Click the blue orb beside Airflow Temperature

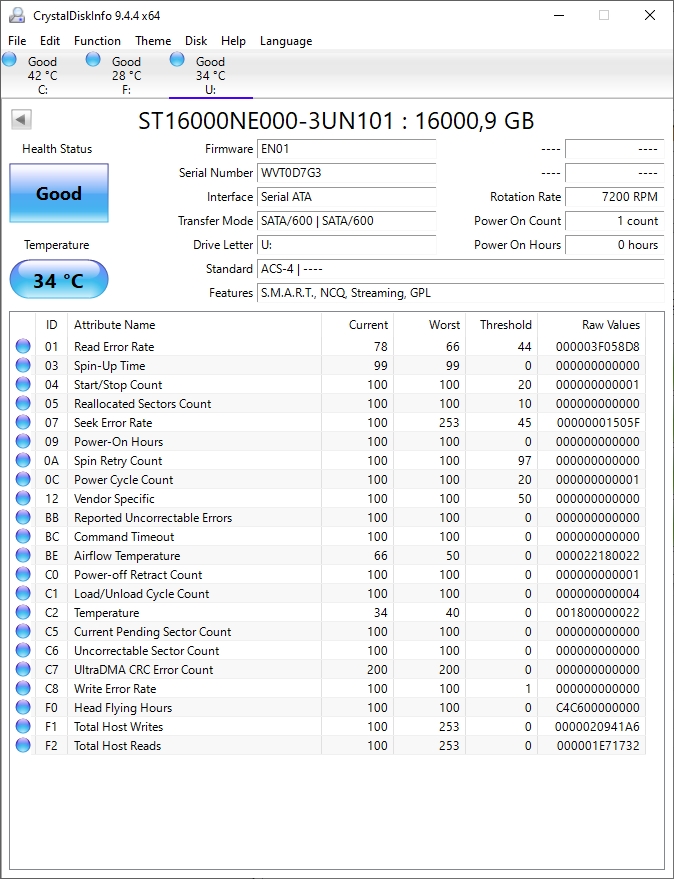tap(23, 556)
